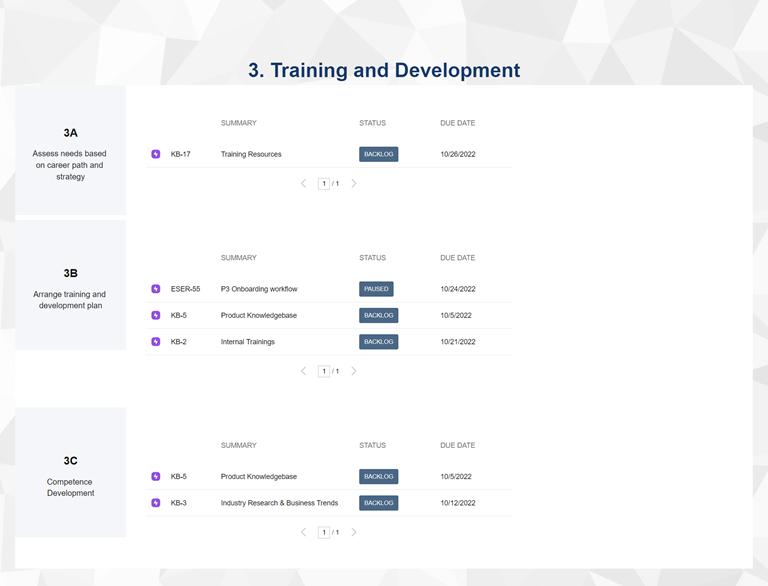The width and height of the screenshot is (768, 586).
Task: Click the purple icon next to KB-3
Action: (x=156, y=503)
